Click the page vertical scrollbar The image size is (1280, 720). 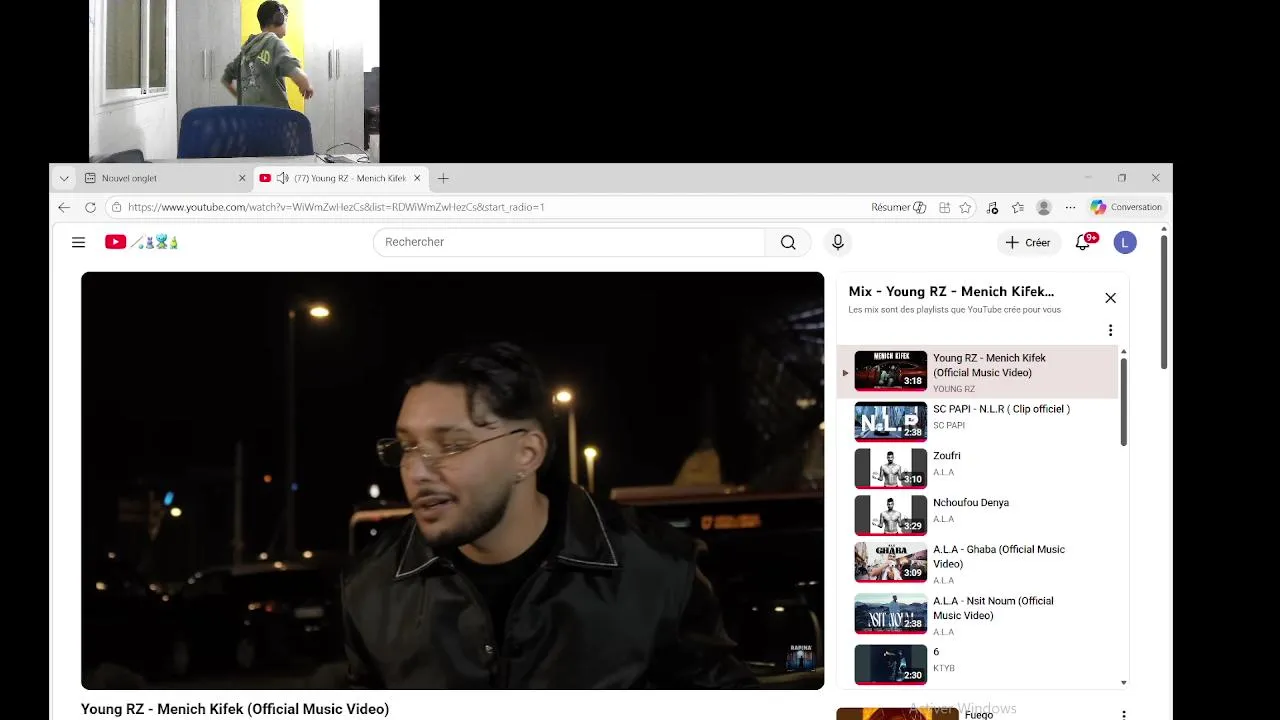coord(1163,302)
